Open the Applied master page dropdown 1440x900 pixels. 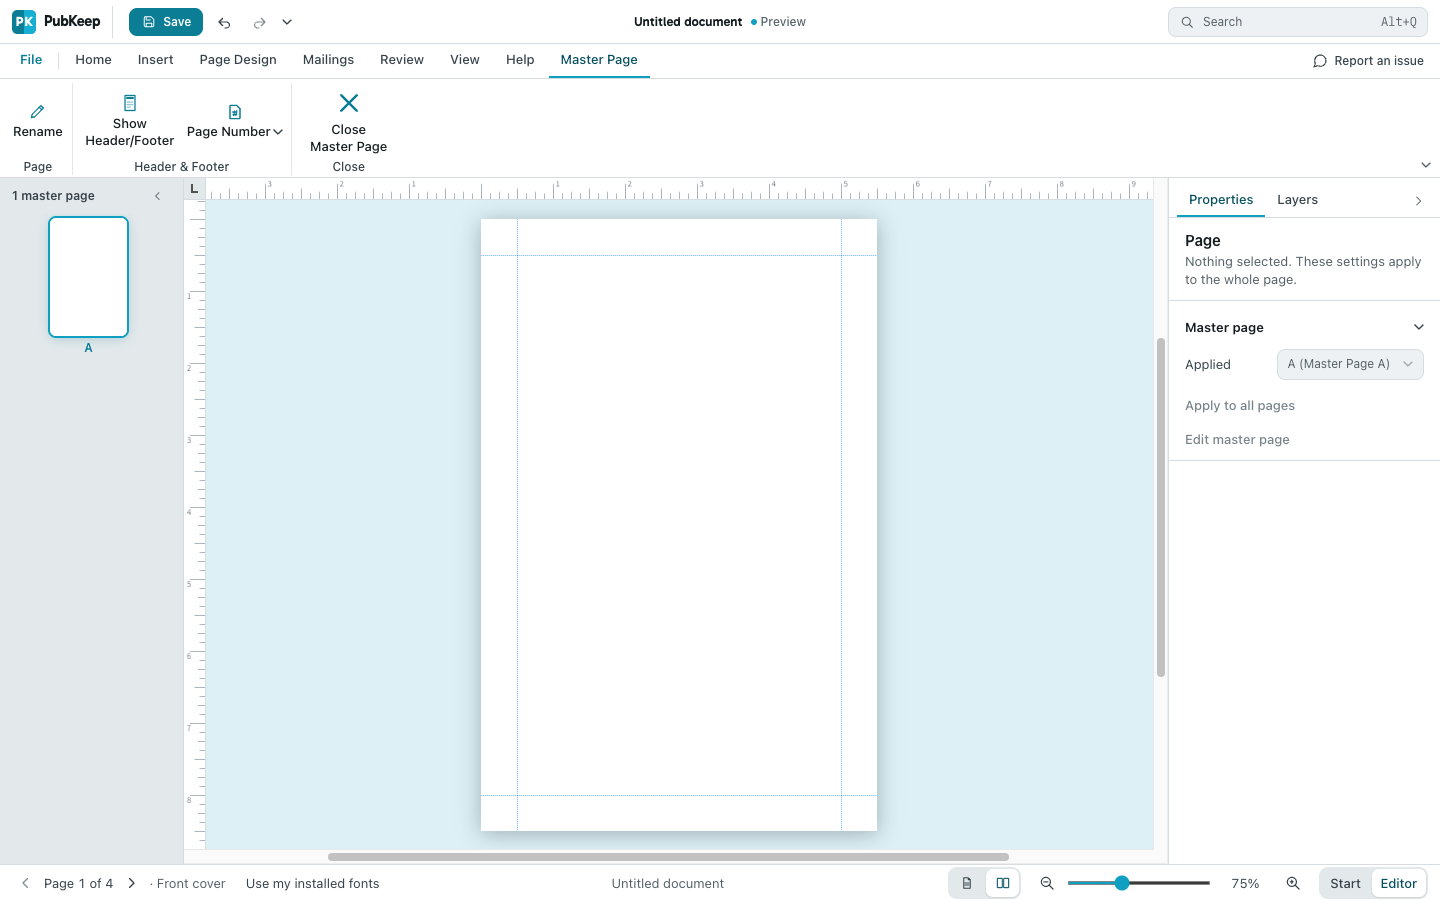[x=1350, y=364]
